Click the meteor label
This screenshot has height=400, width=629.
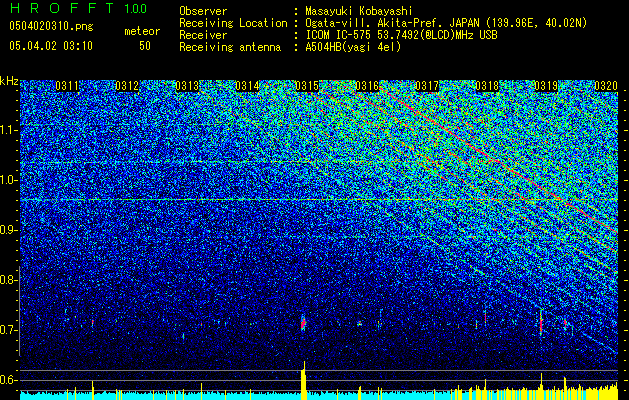click(142, 31)
